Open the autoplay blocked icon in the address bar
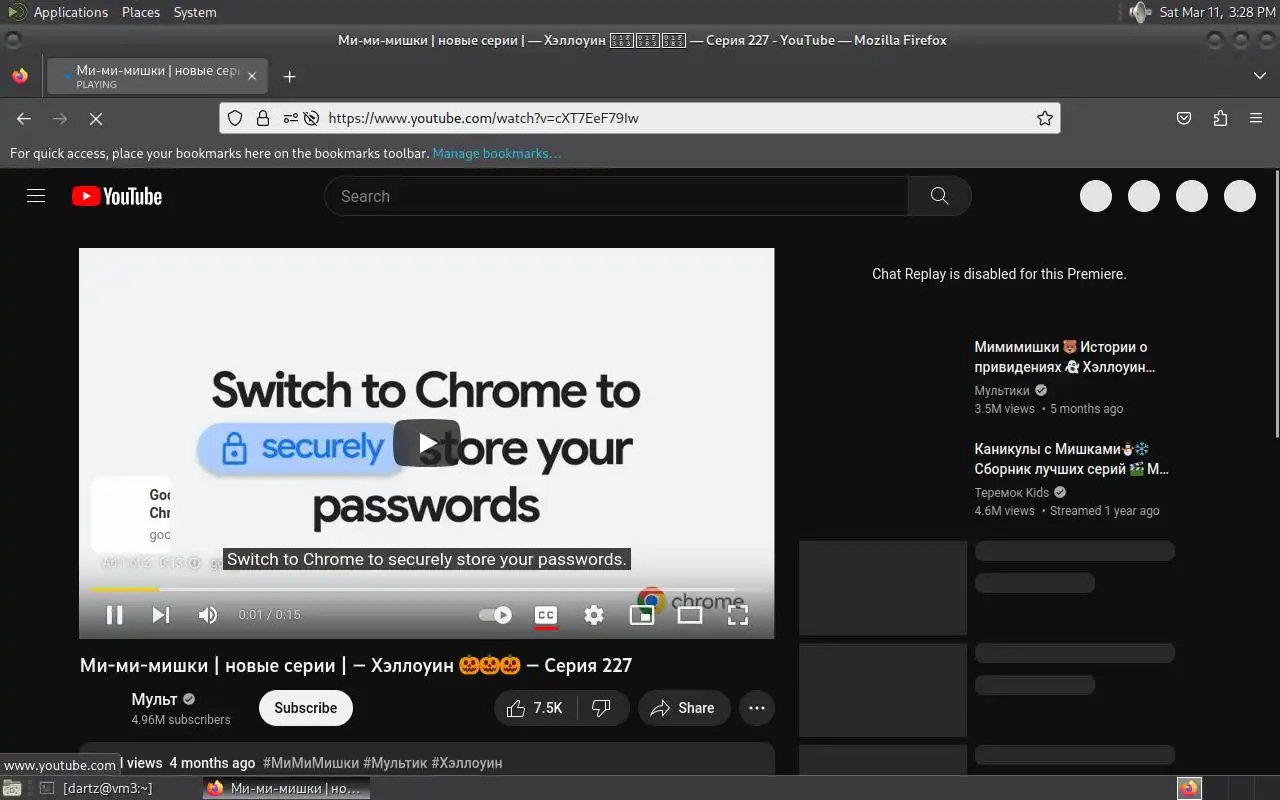Viewport: 1280px width, 800px height. tap(311, 118)
